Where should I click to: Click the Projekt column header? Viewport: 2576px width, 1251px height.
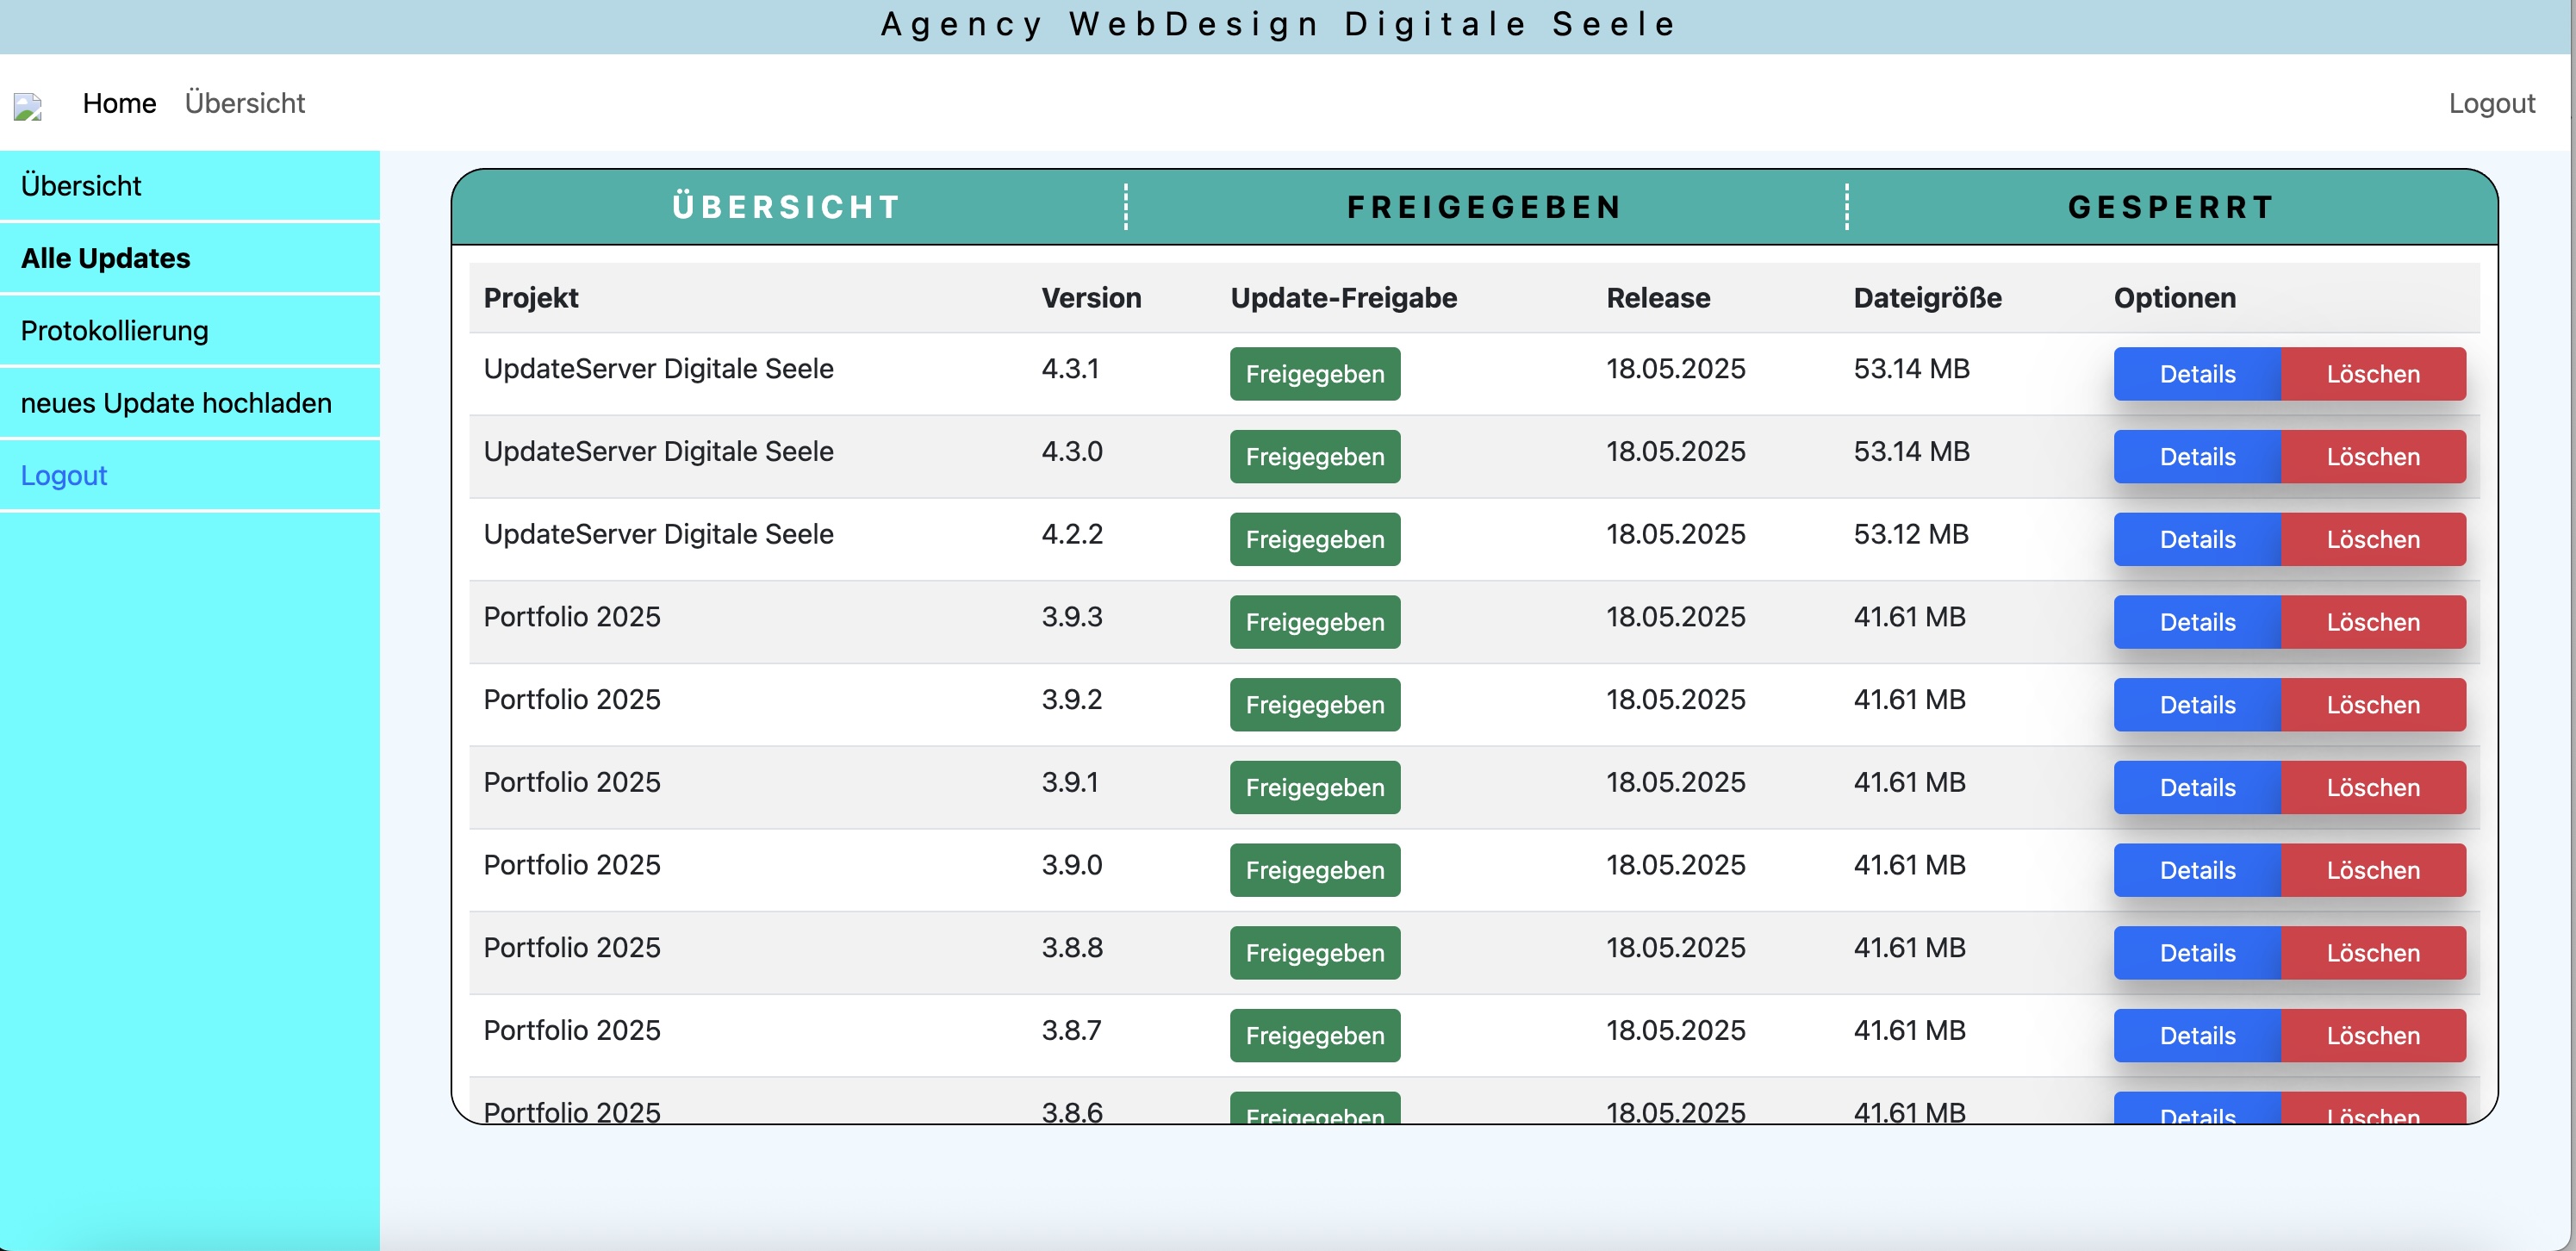531,298
